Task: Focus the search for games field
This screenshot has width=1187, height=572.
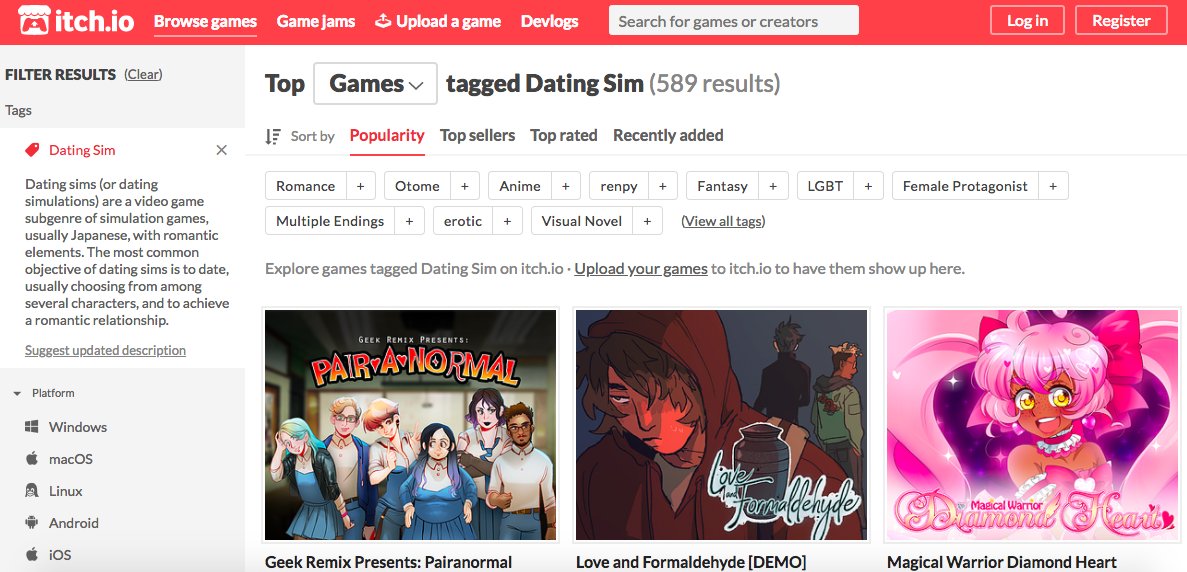Action: 734,20
